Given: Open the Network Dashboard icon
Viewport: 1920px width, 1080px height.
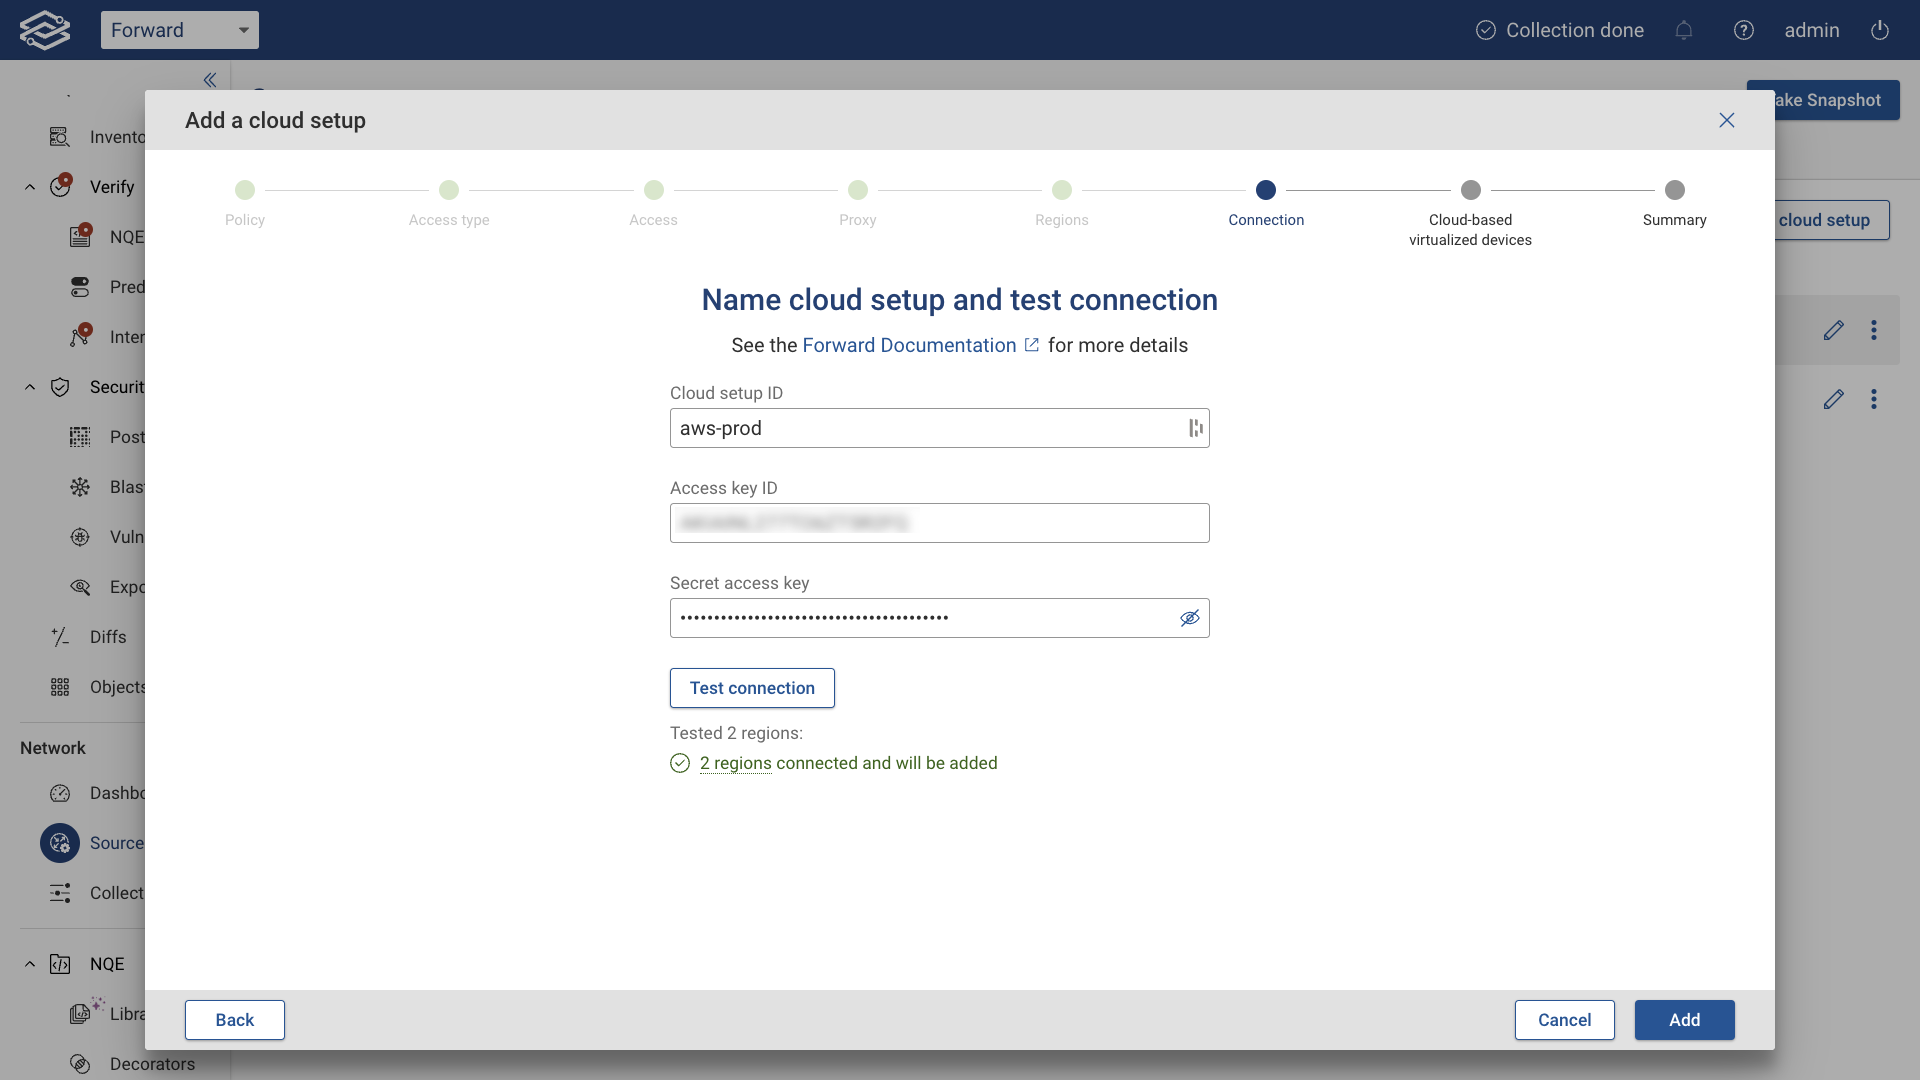Looking at the screenshot, I should click(x=61, y=793).
